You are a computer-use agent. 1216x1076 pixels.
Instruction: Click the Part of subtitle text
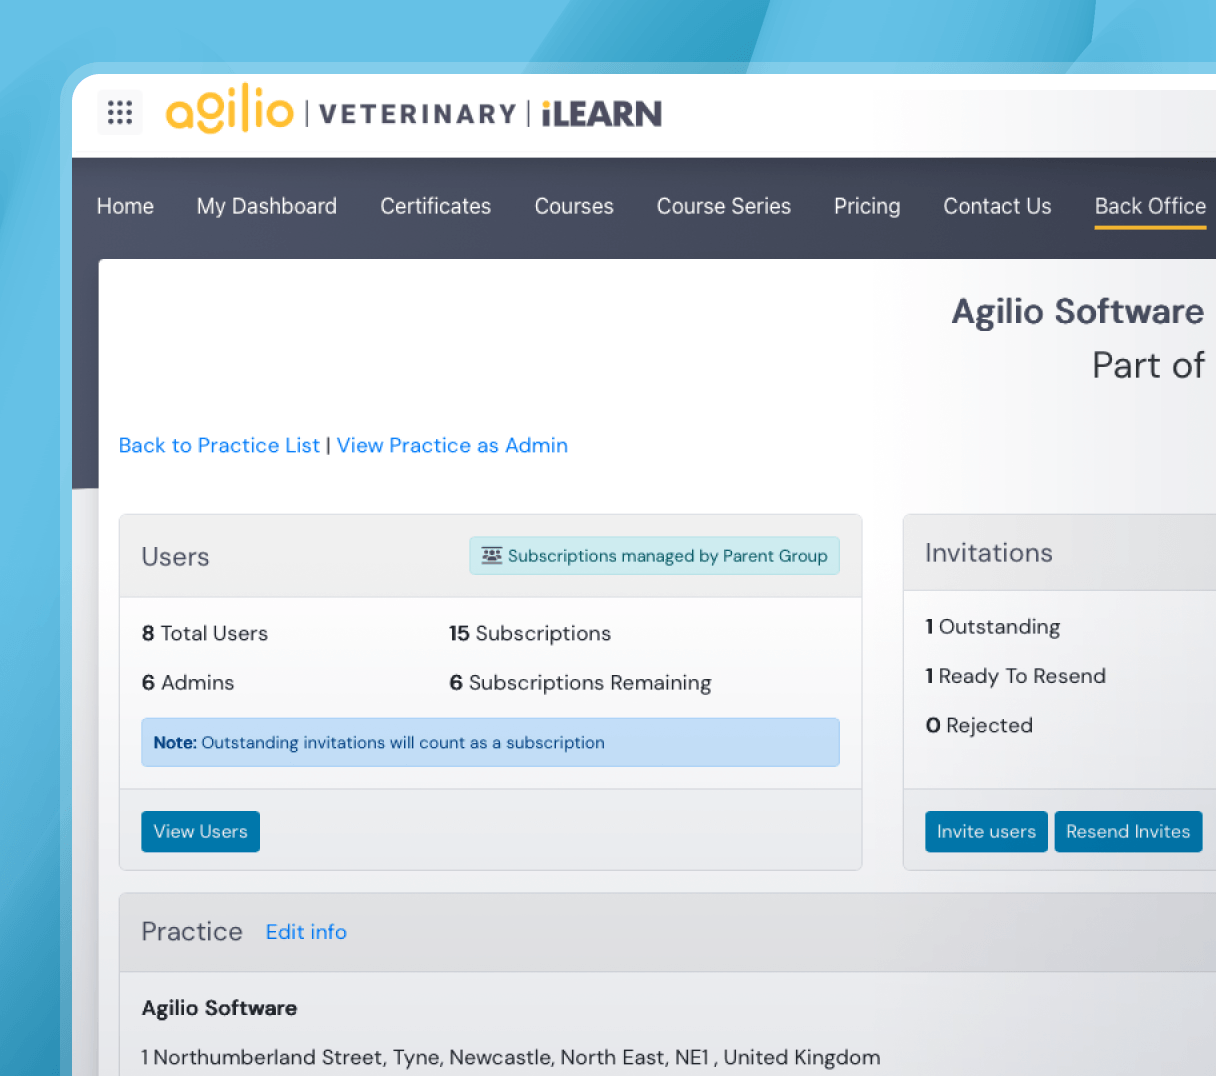tap(1148, 365)
